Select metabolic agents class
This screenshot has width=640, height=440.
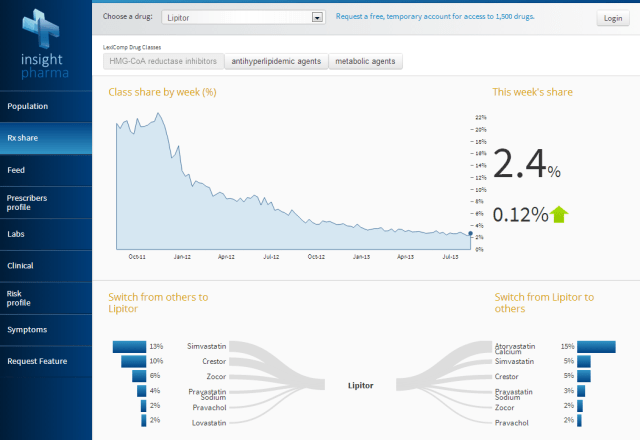(x=365, y=61)
